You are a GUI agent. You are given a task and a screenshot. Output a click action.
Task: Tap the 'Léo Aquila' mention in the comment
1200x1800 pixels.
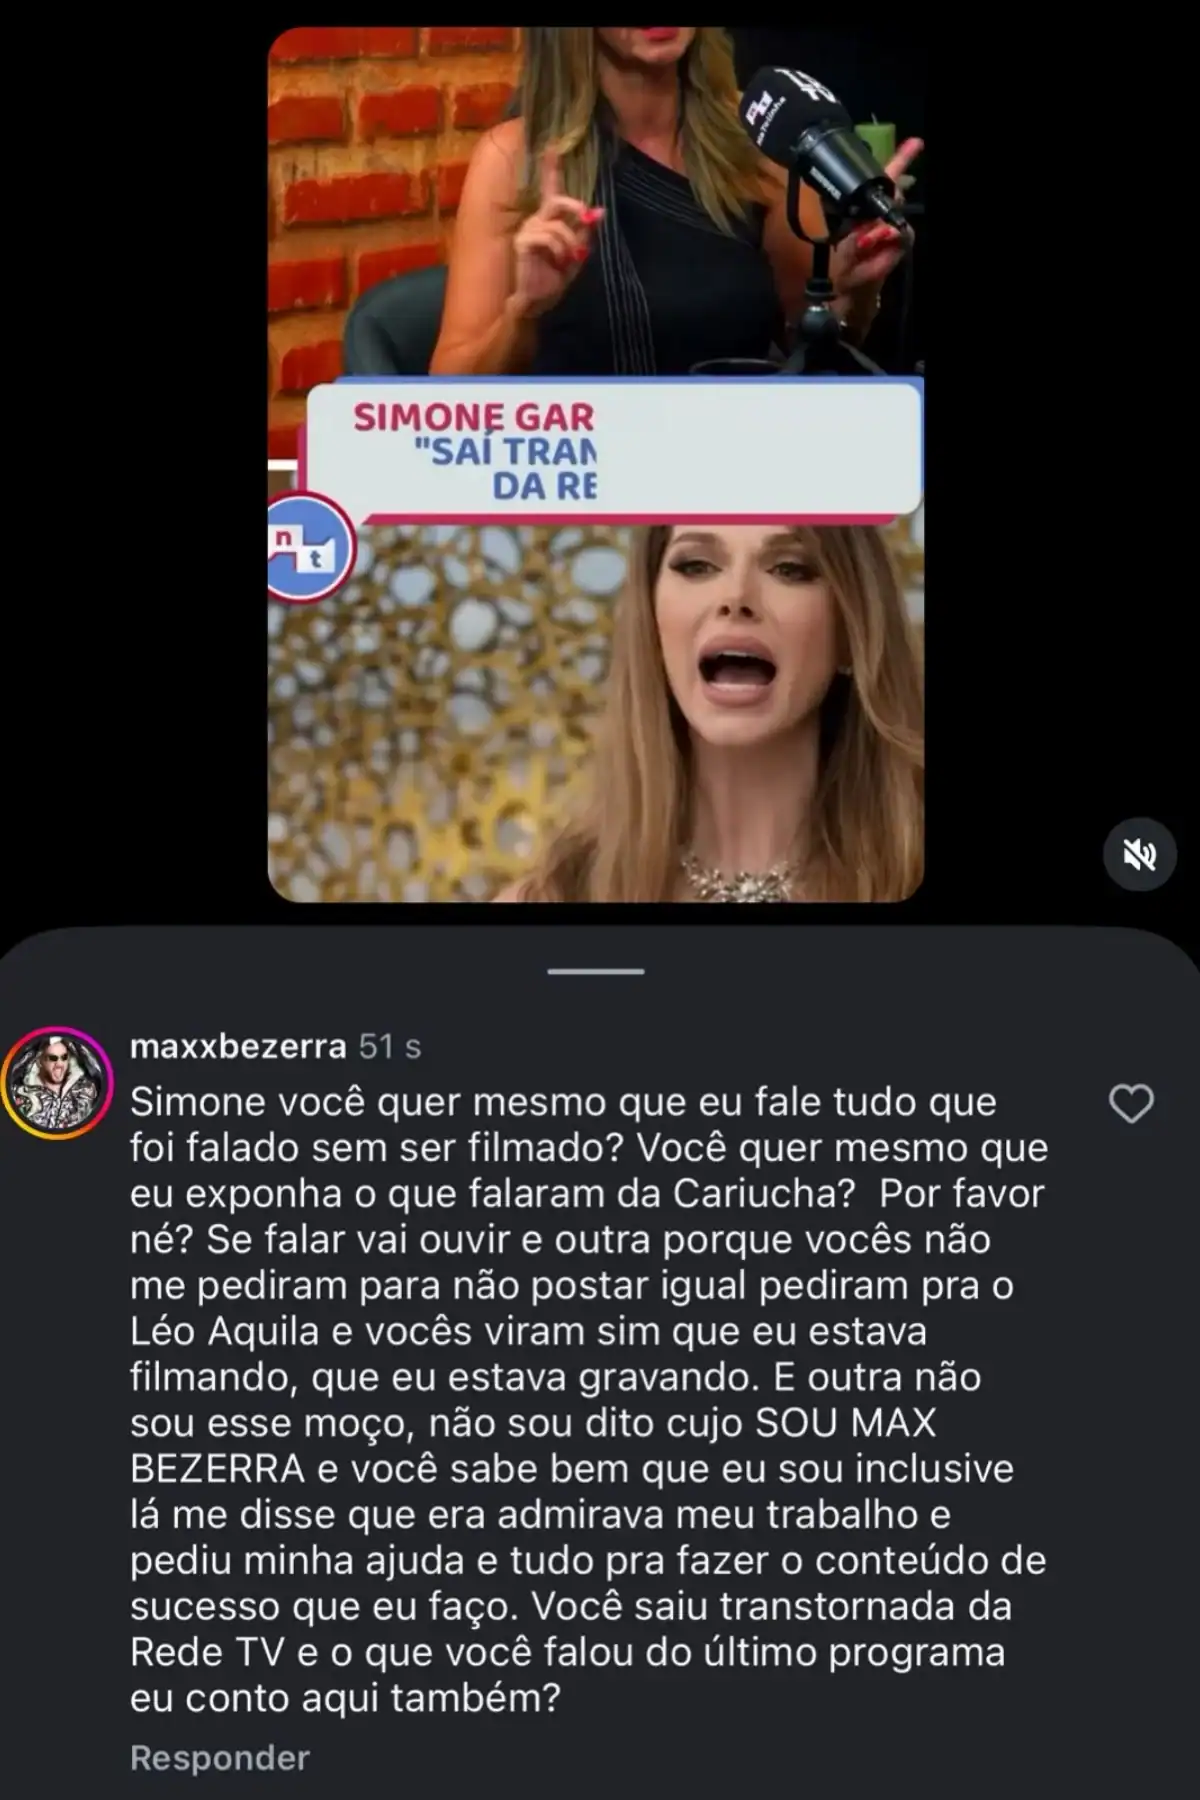pos(225,1331)
